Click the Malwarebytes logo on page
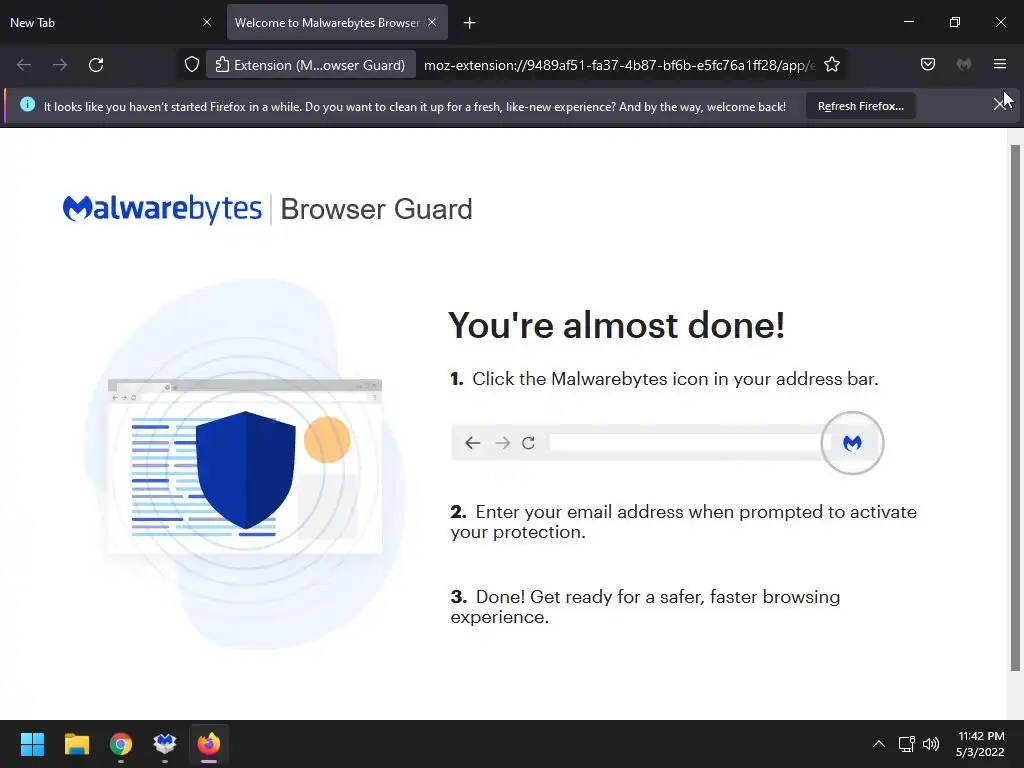 (x=162, y=209)
